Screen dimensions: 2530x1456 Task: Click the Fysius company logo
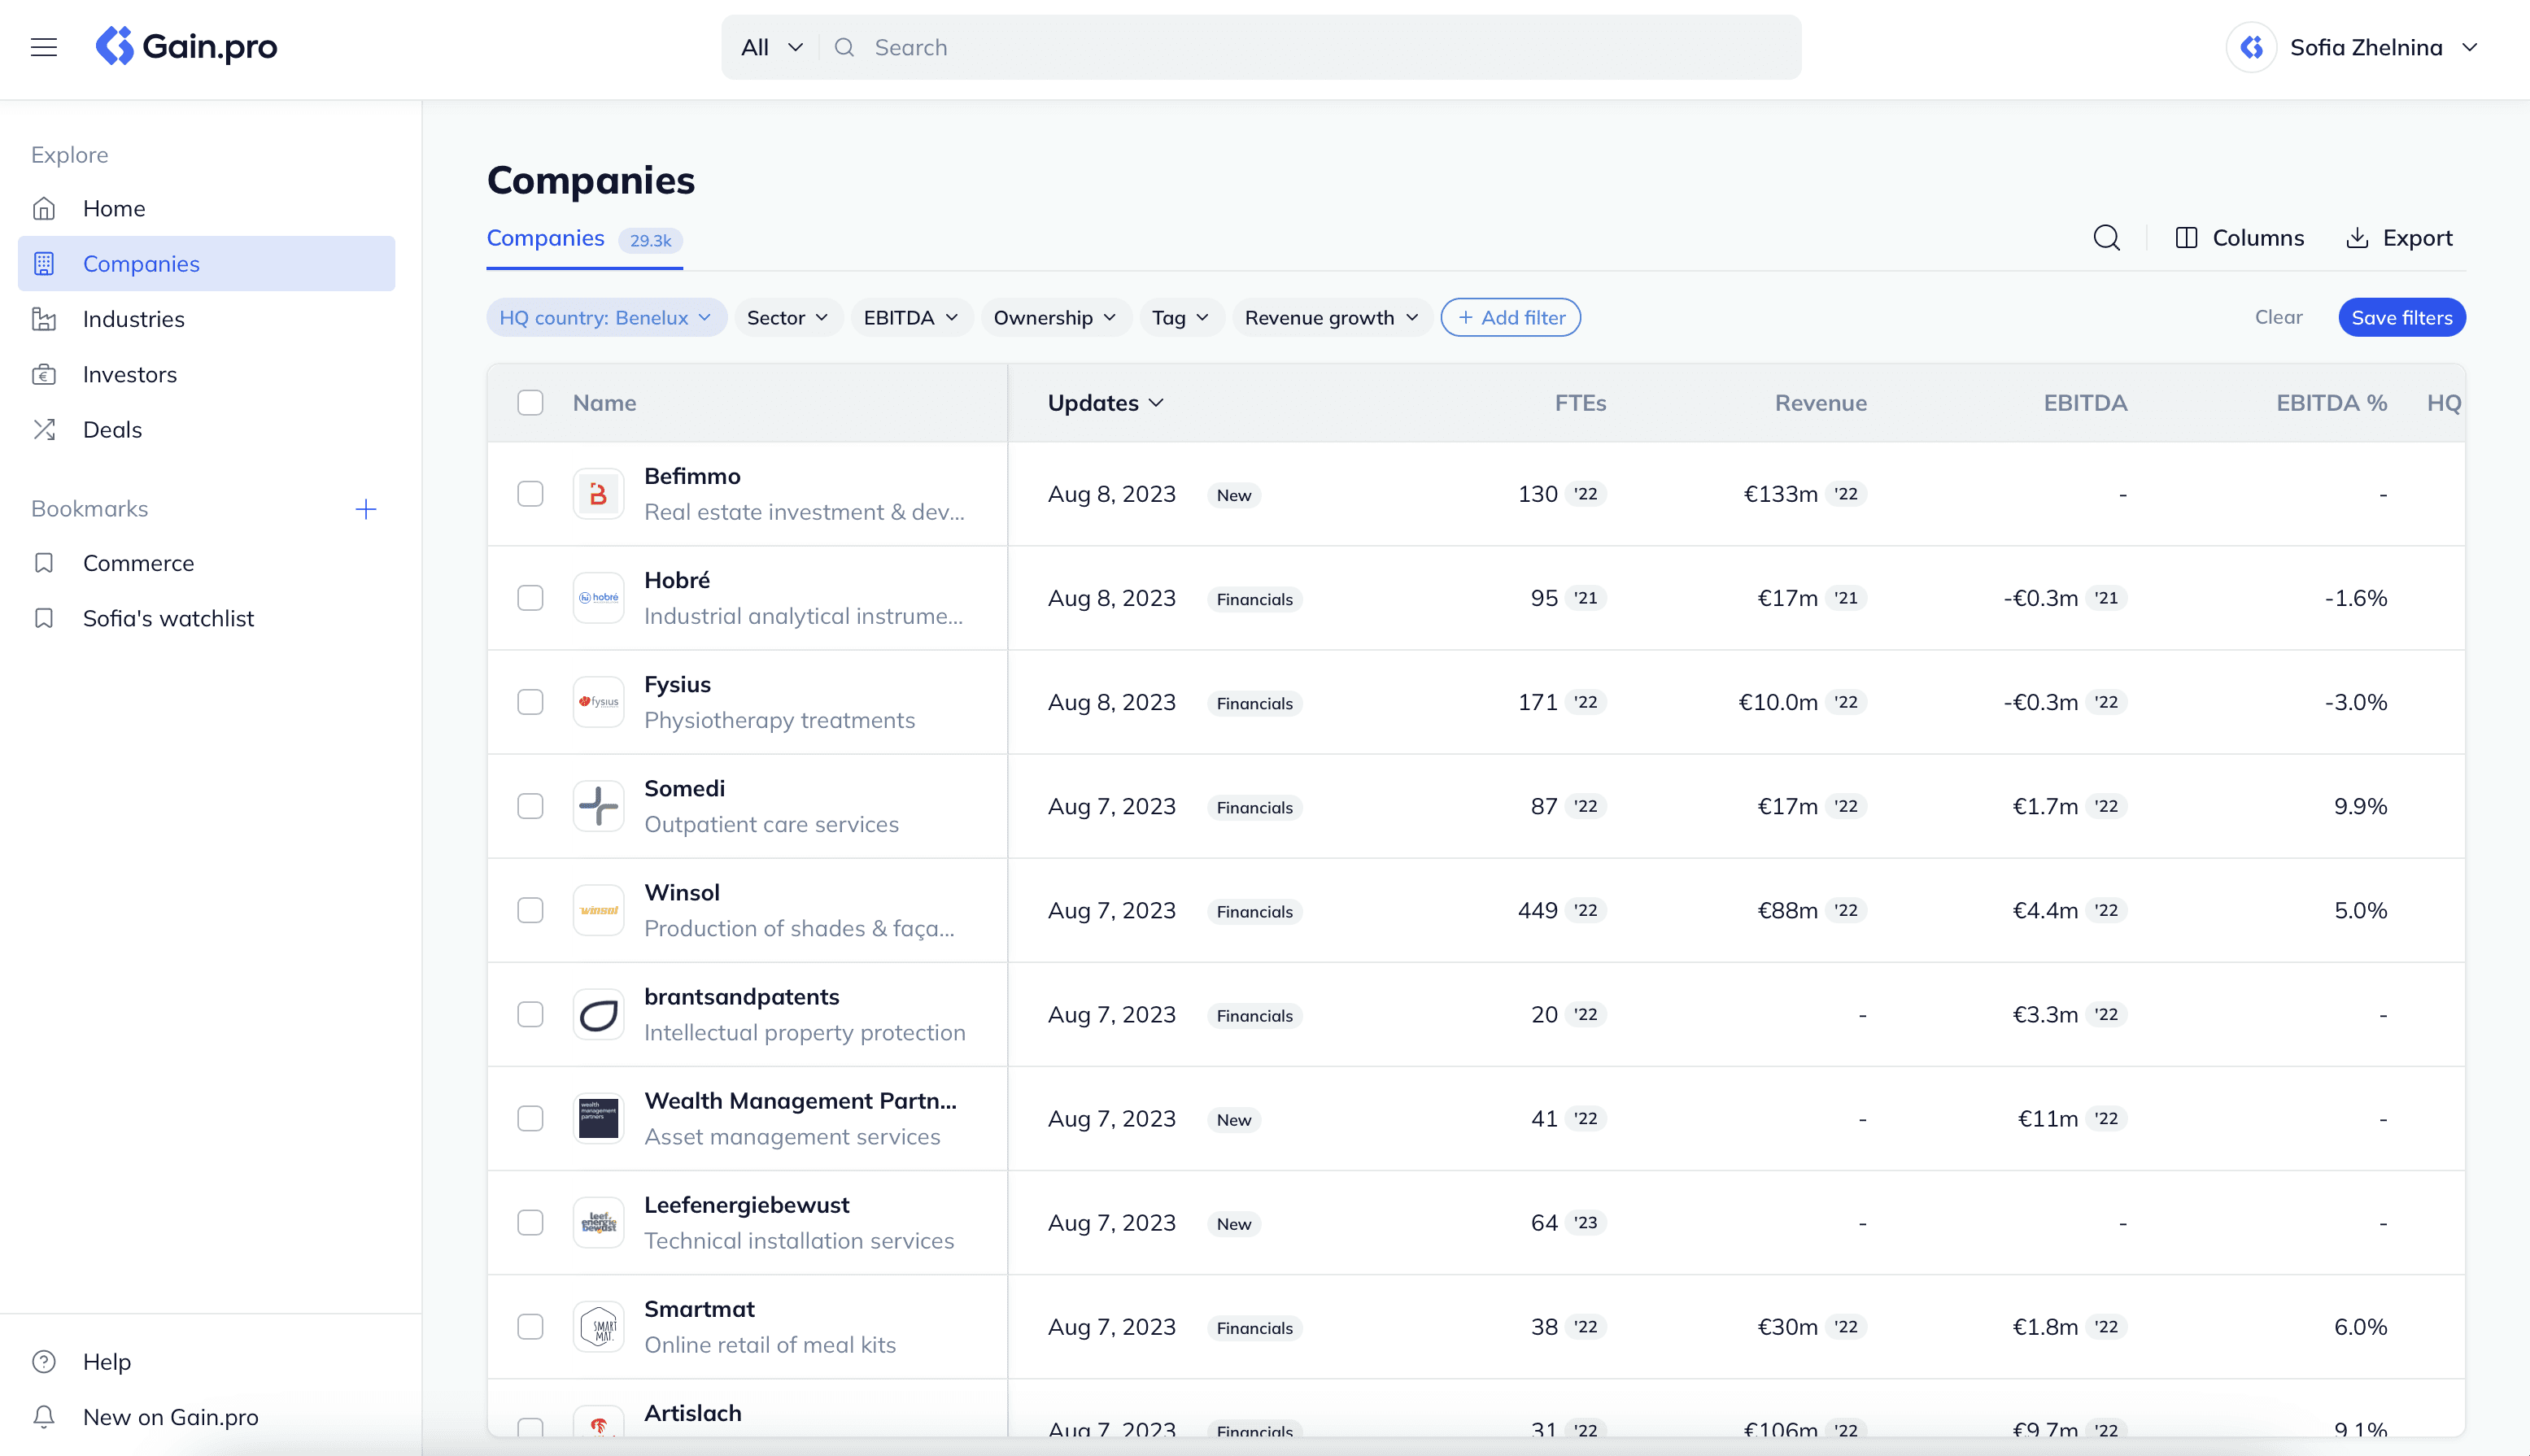click(x=598, y=702)
